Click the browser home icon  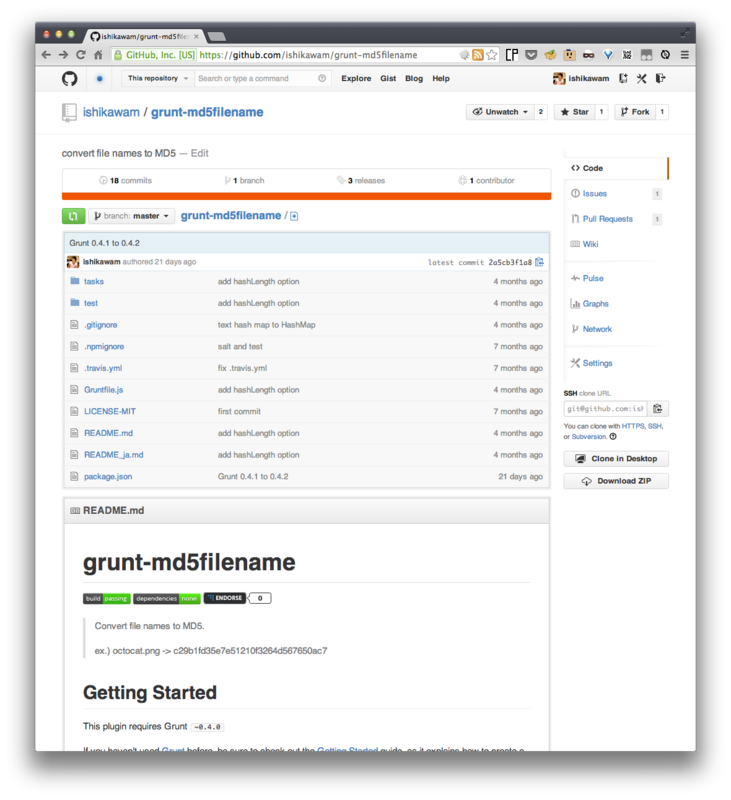(x=98, y=55)
